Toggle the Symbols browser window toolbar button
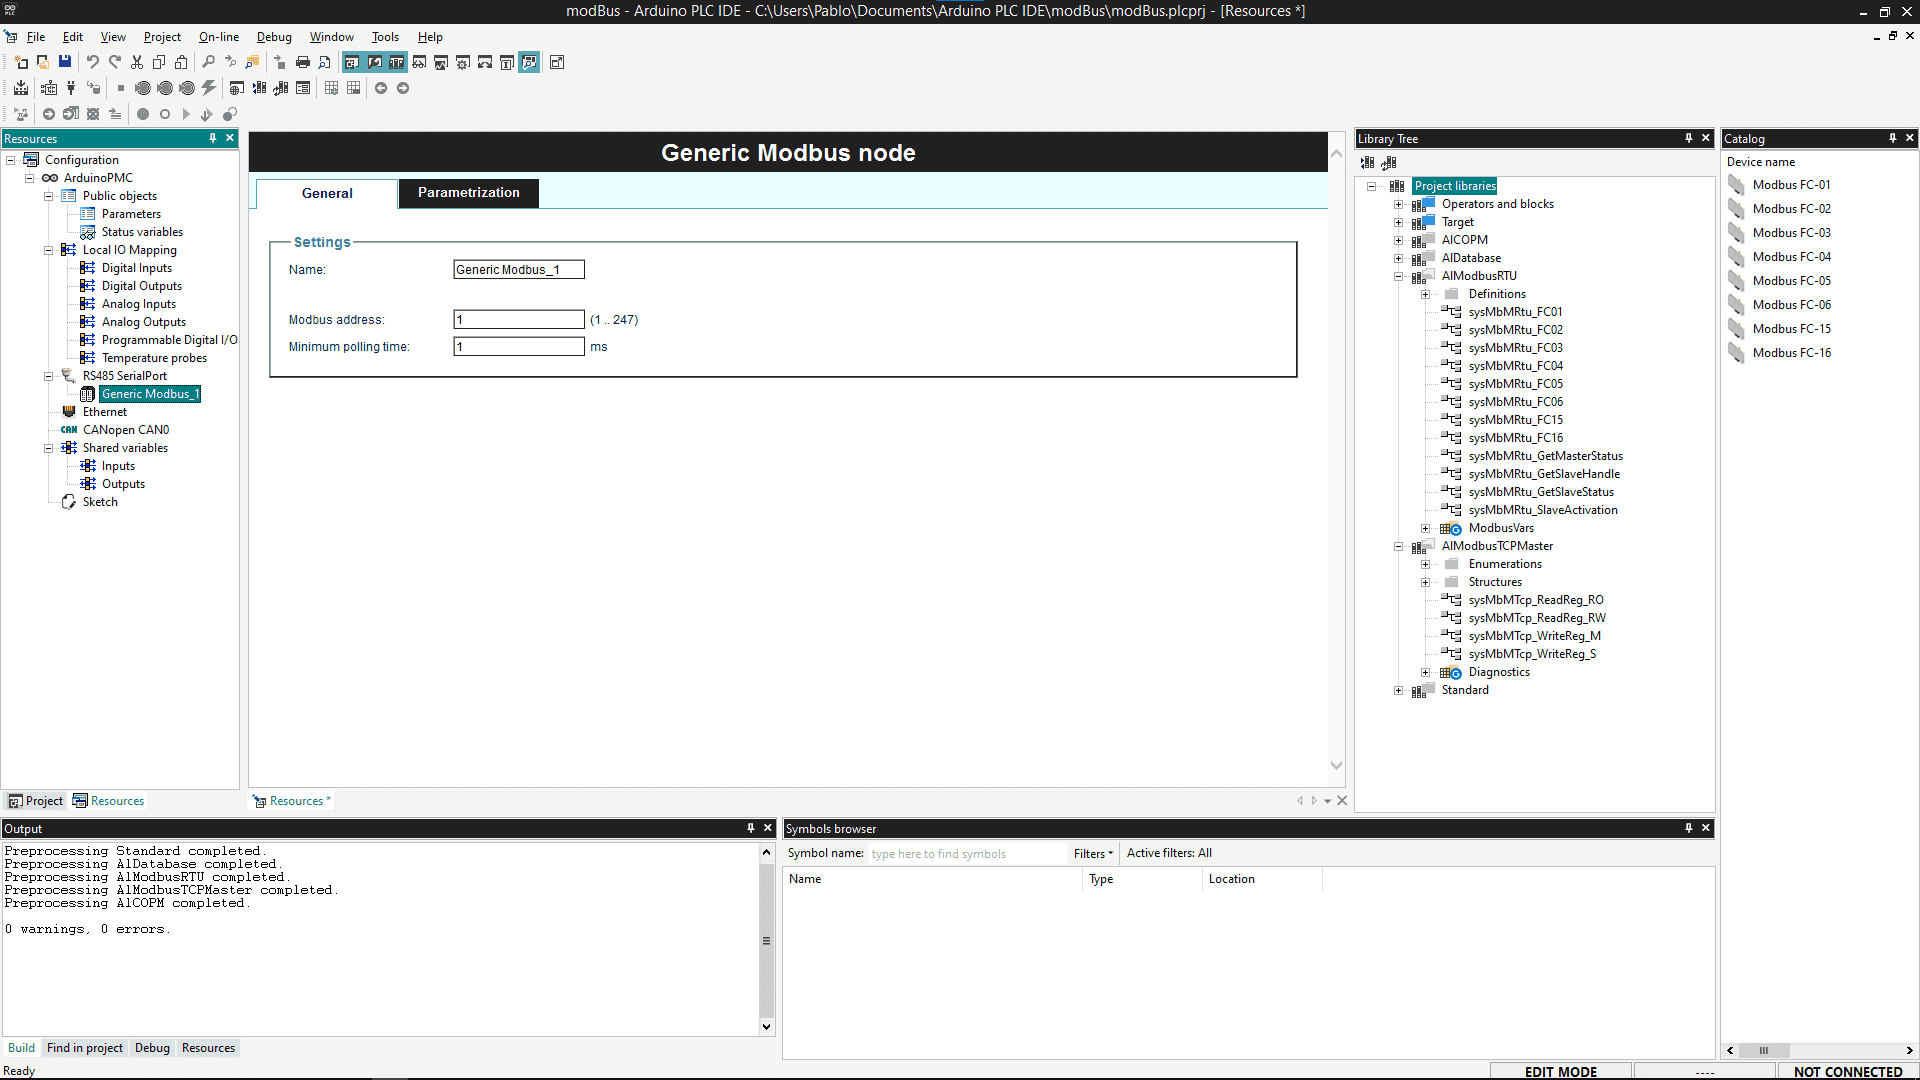Screen dimensions: 1920x1080 (529, 62)
